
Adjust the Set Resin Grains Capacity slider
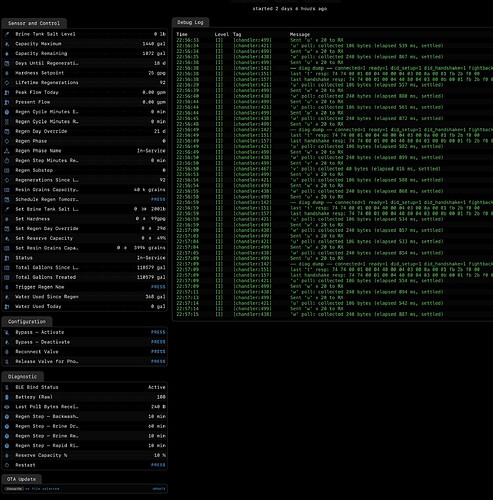pos(125,248)
